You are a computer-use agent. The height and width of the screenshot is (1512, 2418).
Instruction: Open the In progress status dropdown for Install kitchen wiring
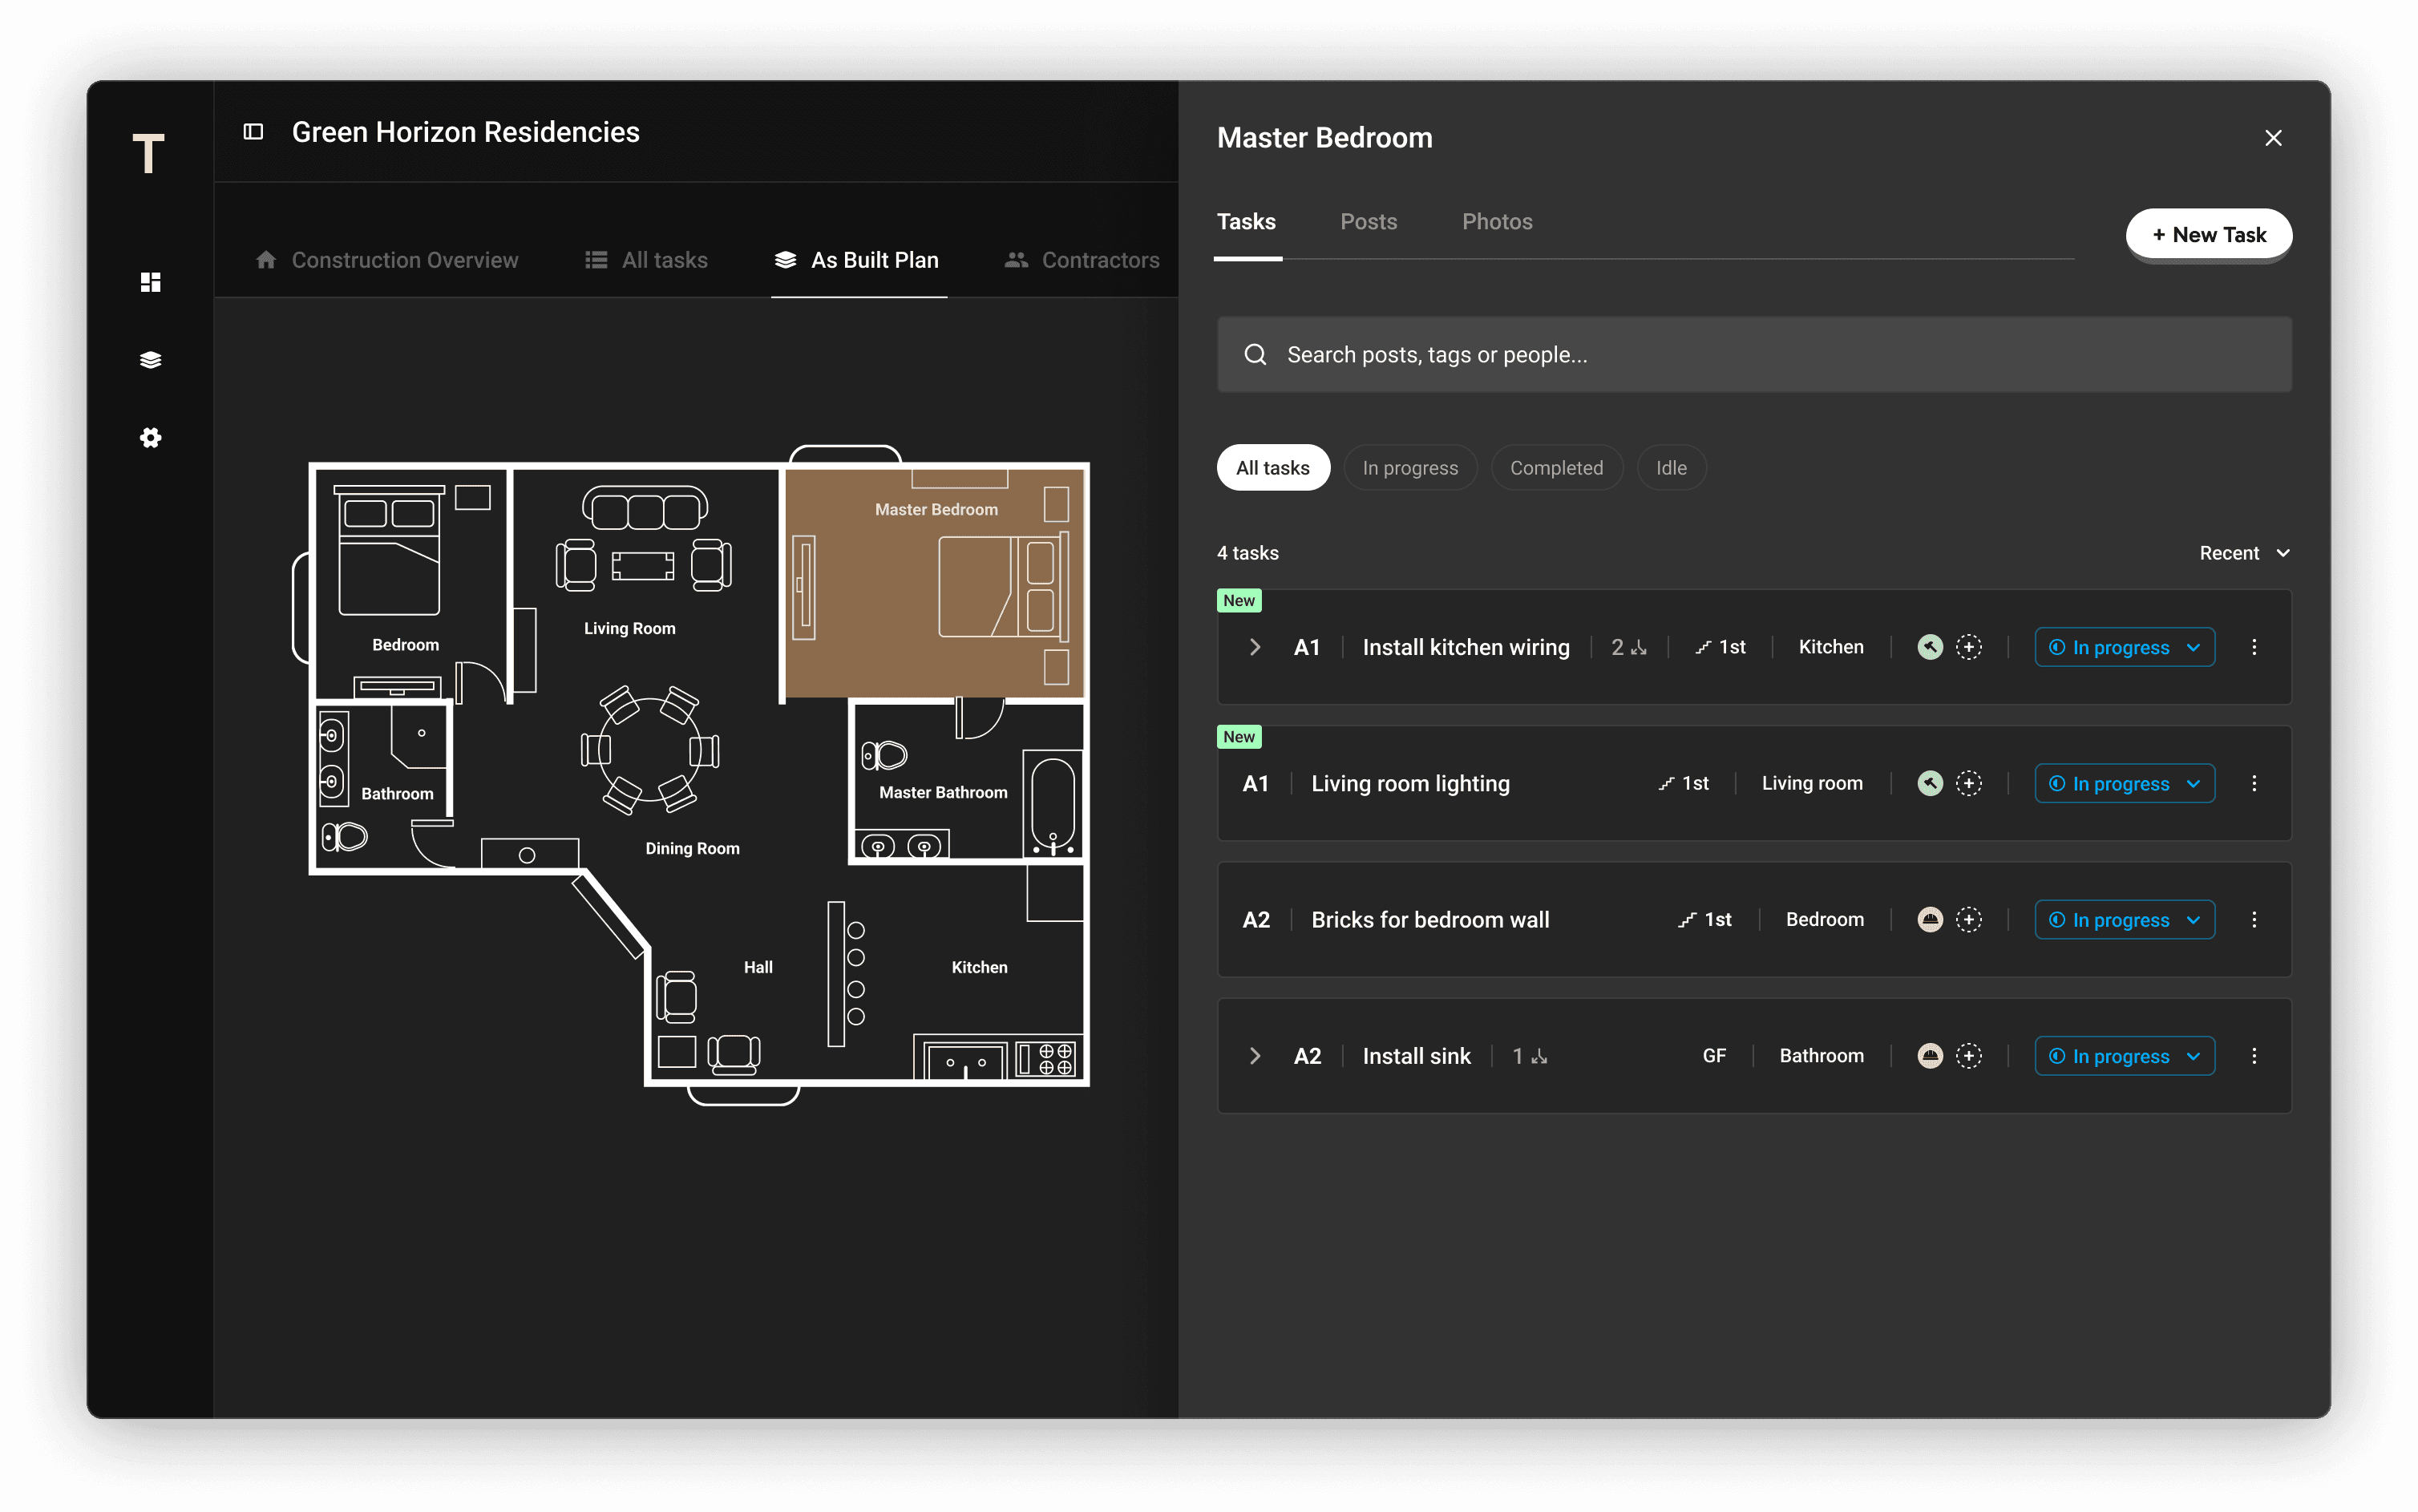[x=2124, y=647]
